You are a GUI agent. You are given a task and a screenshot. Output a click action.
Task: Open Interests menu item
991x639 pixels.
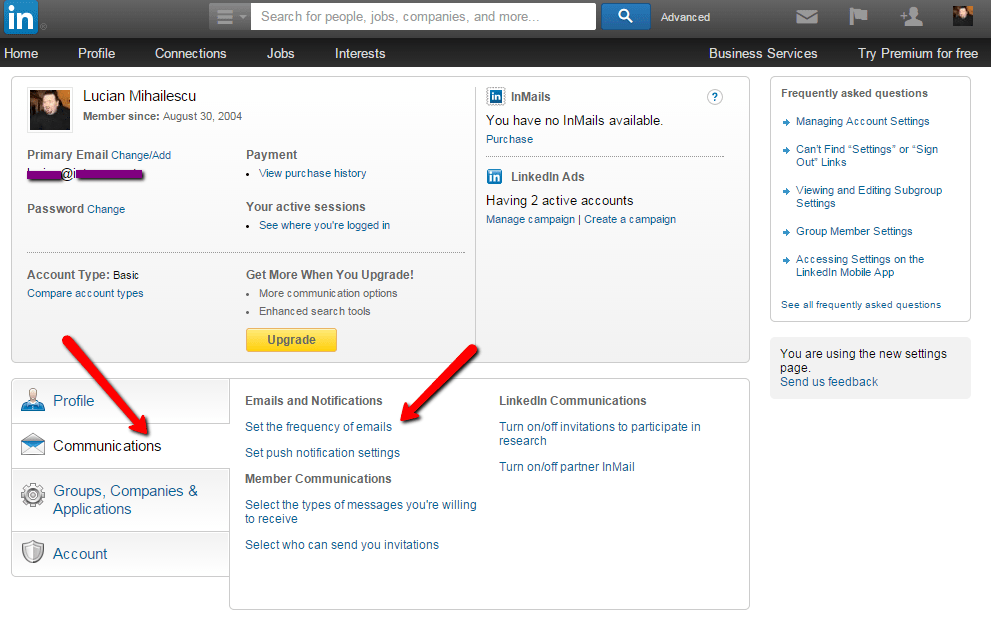pos(360,54)
